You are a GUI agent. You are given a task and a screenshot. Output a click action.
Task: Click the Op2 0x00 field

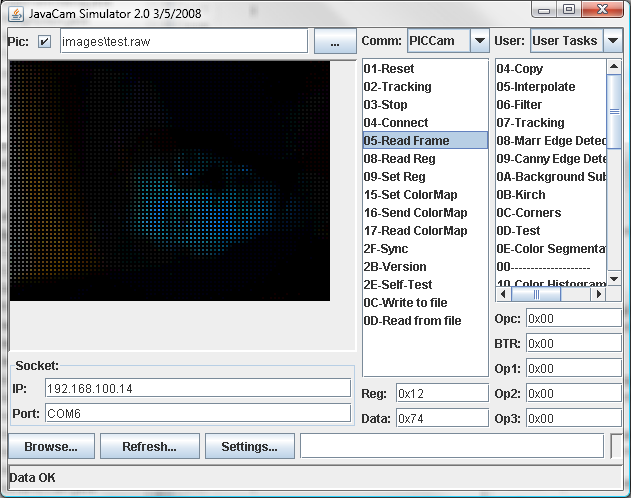tap(574, 393)
